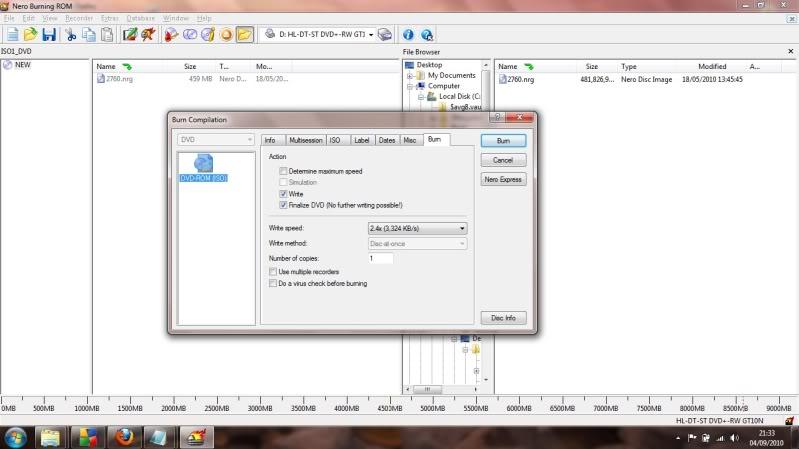The width and height of the screenshot is (799, 449).
Task: Click the Disc Info button
Action: [x=503, y=318]
